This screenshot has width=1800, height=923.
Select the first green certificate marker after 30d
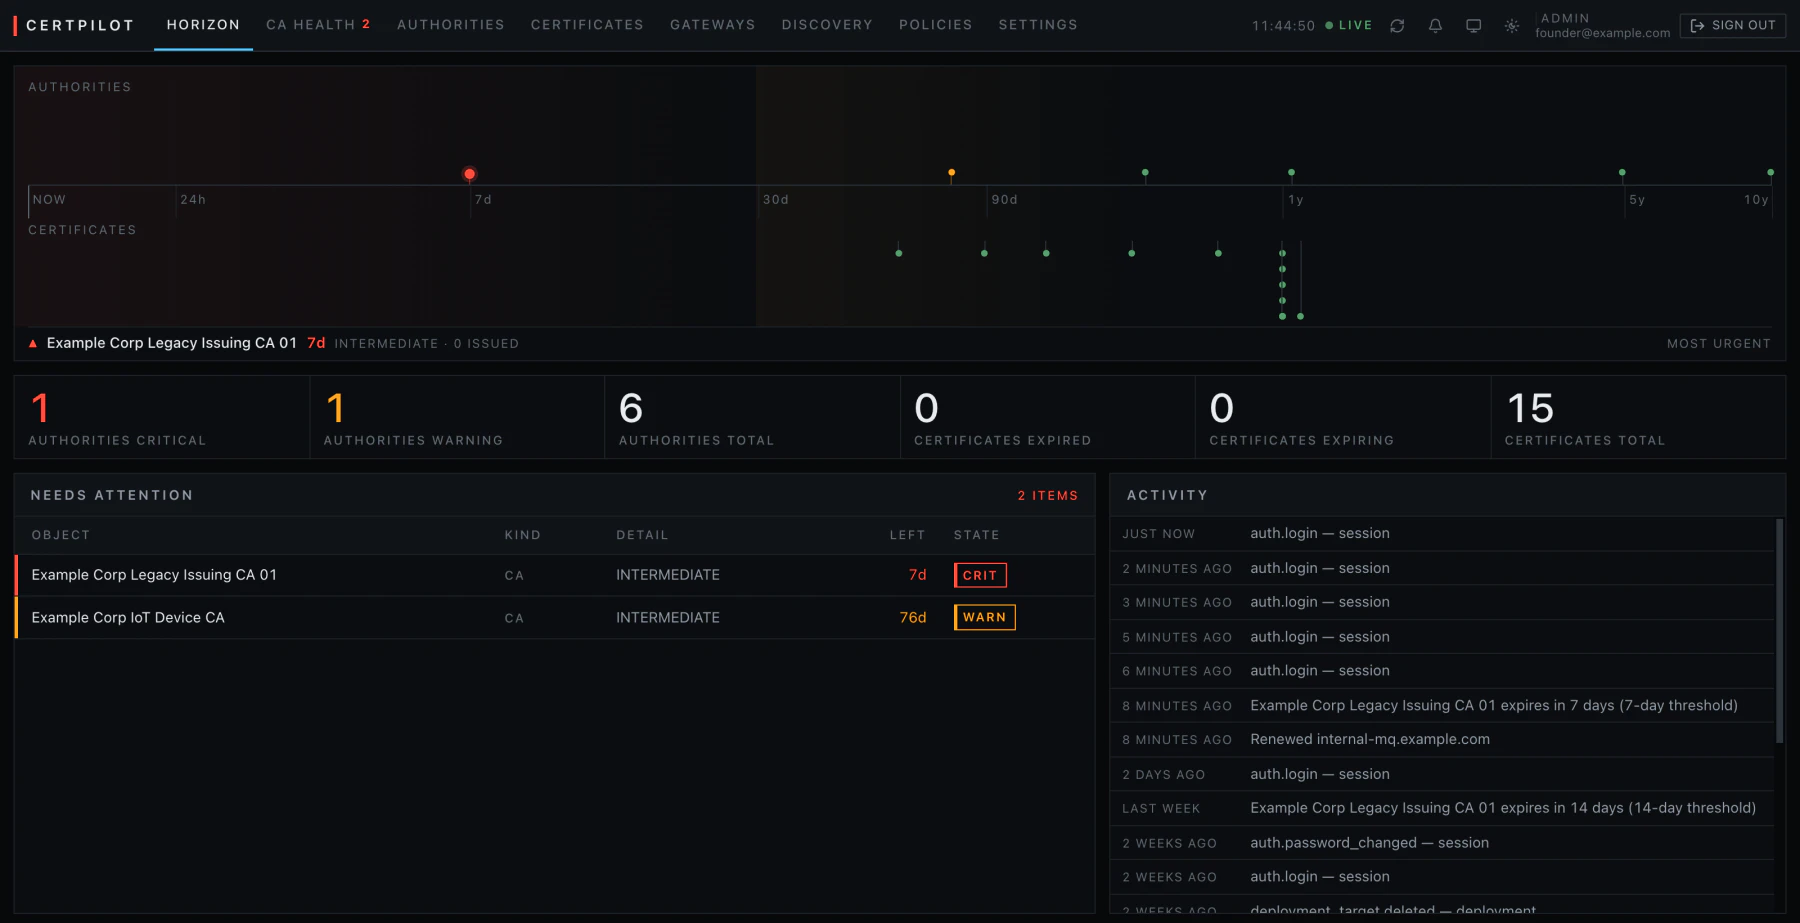[x=899, y=253]
